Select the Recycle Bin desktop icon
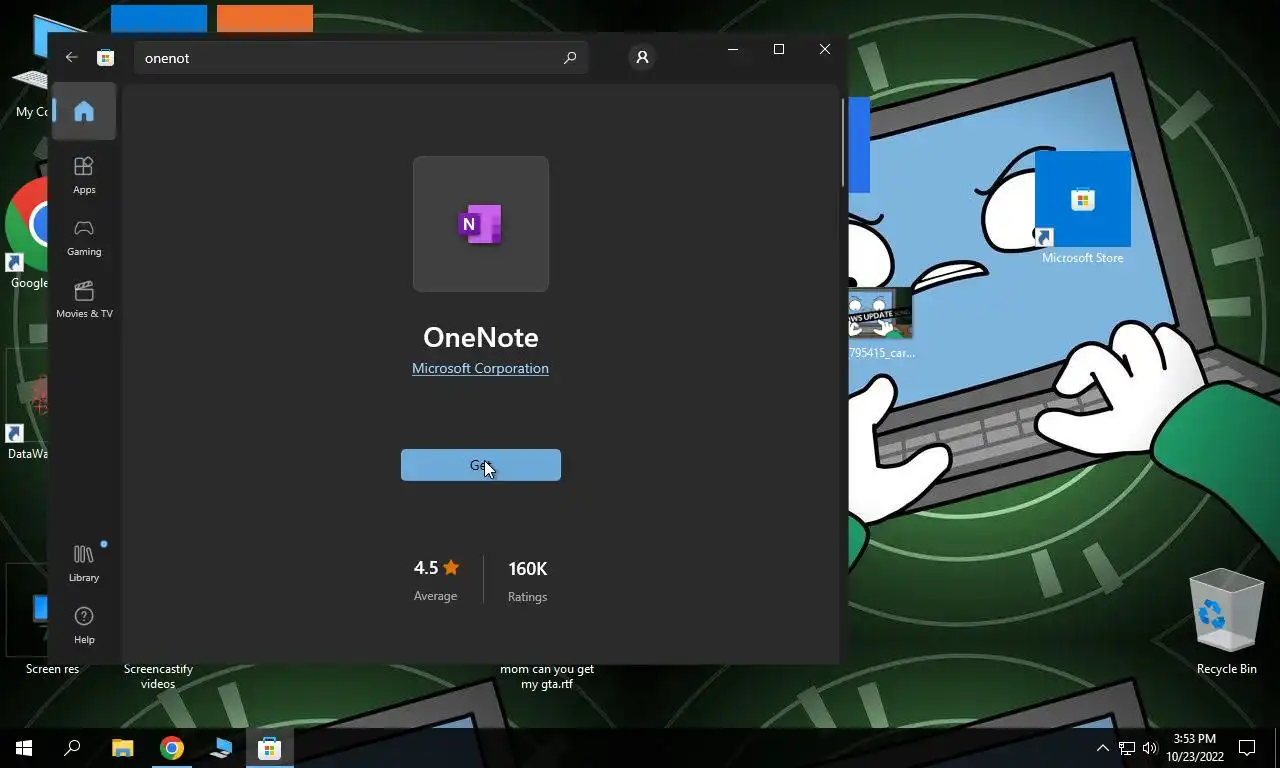 (x=1226, y=622)
